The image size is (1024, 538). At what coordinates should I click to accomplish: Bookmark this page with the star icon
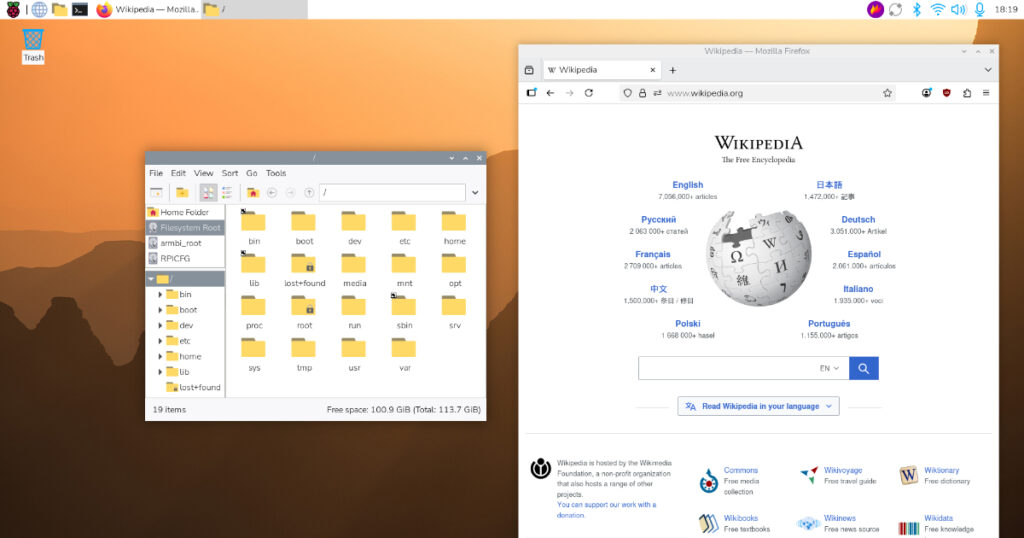coord(887,93)
